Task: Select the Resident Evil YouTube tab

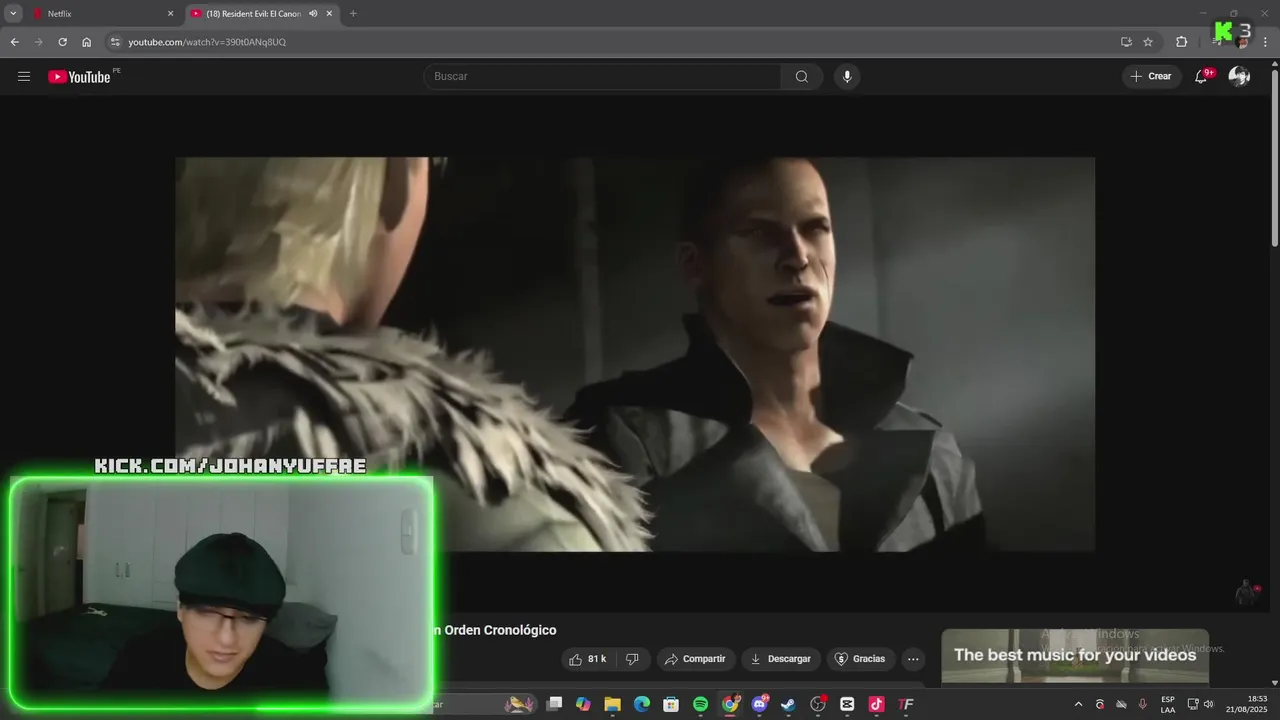Action: (262, 14)
